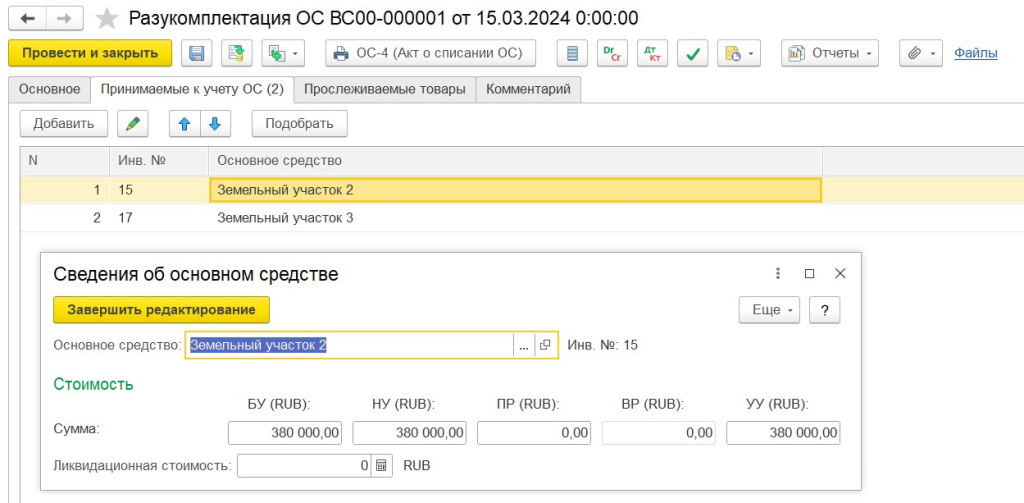This screenshot has height=503, width=1024.
Task: Show the Дт/Кт accounting entries
Action: coord(652,53)
